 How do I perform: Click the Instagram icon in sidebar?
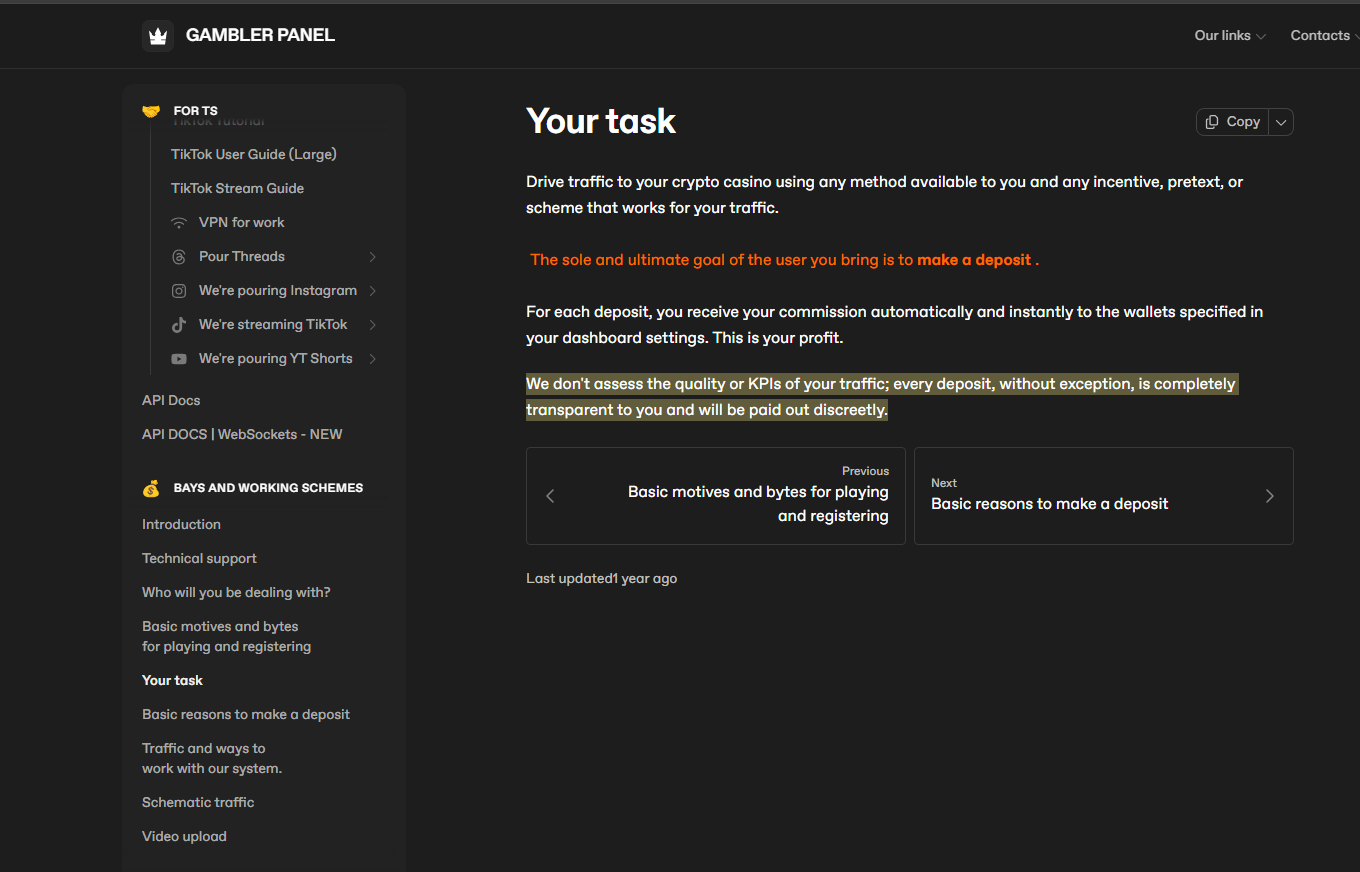[x=179, y=291]
